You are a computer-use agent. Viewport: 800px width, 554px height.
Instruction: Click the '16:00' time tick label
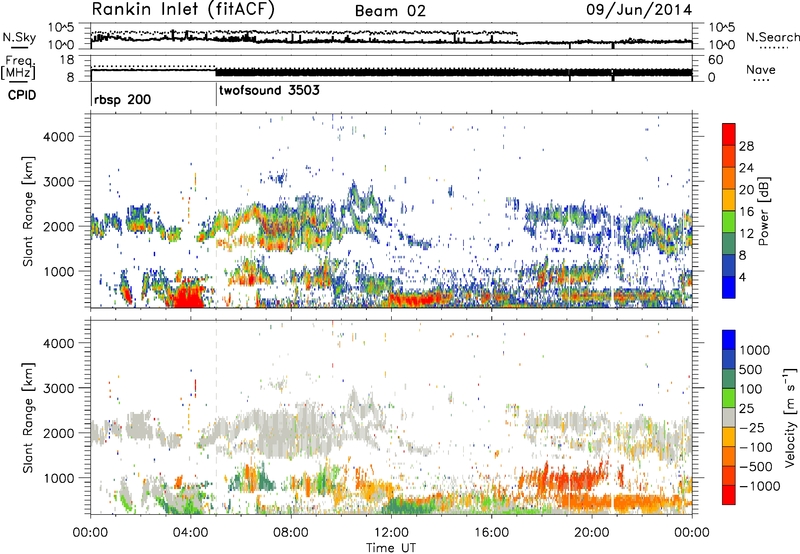(491, 533)
